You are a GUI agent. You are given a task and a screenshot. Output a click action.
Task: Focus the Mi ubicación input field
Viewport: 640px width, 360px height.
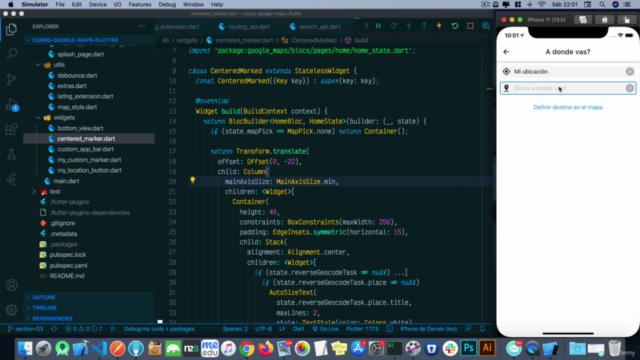click(568, 71)
